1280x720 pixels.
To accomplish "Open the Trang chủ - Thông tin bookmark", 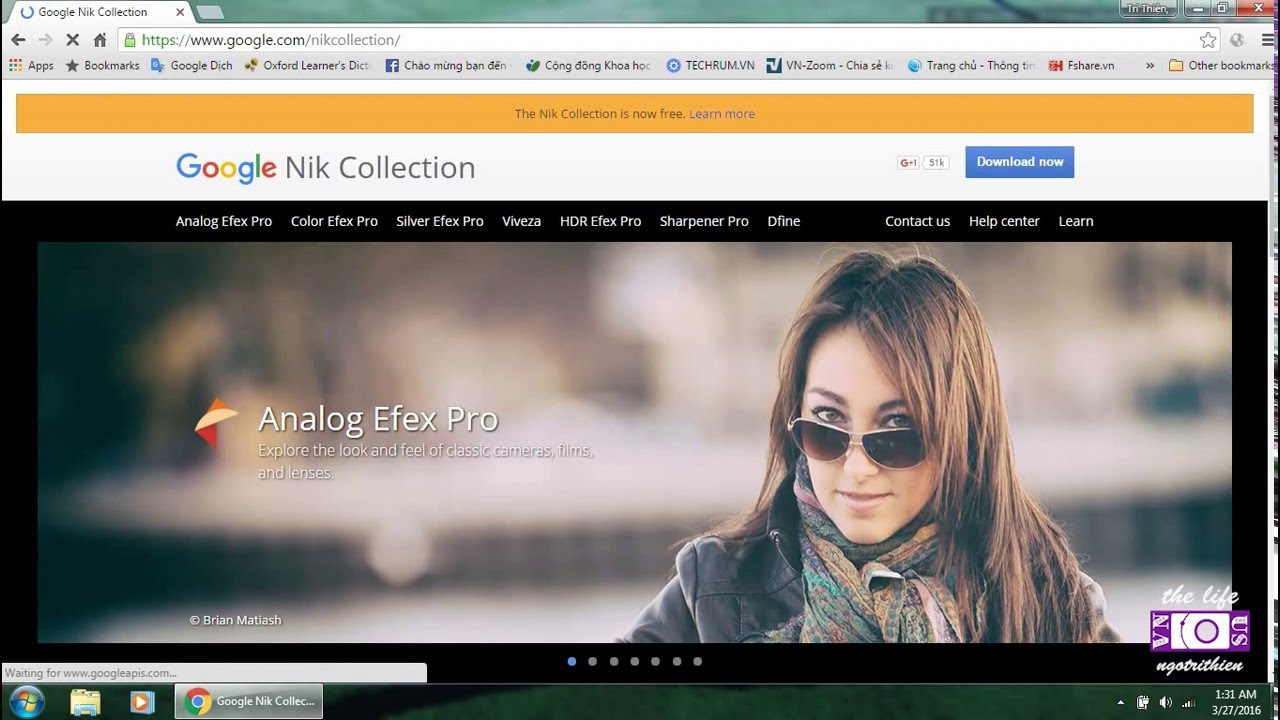I will (x=971, y=65).
